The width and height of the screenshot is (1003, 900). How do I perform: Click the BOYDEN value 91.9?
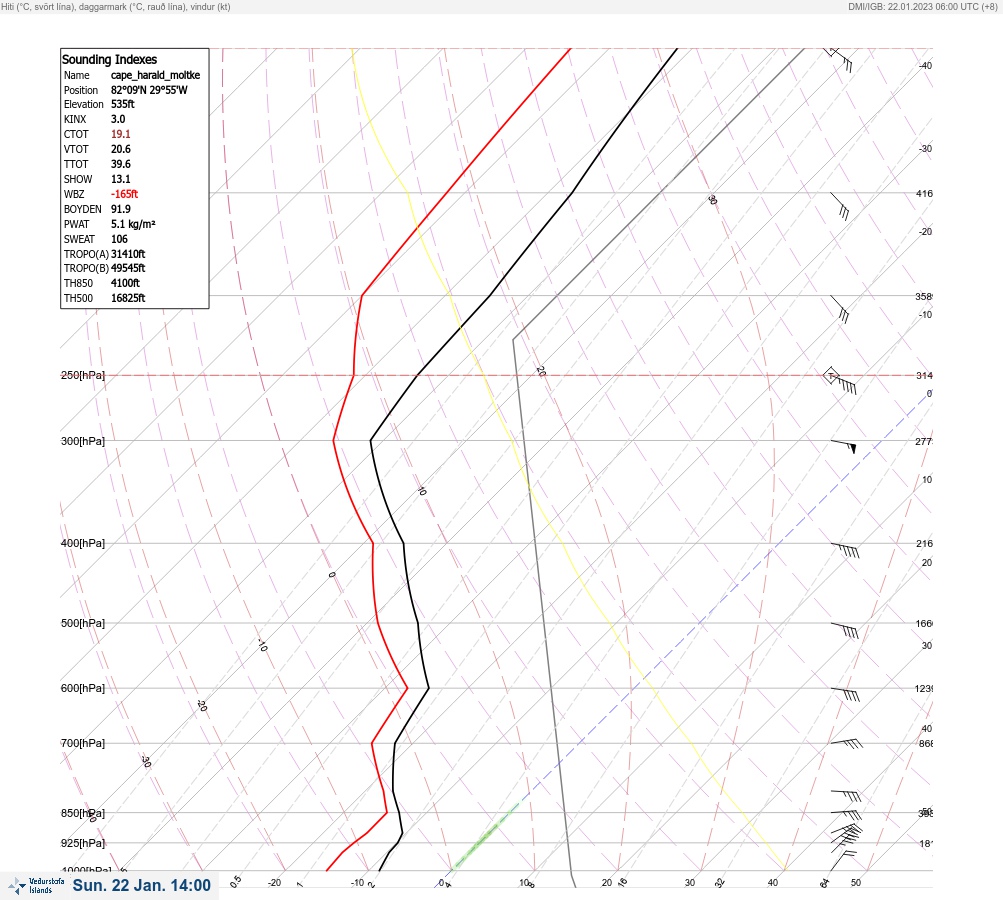tap(121, 209)
